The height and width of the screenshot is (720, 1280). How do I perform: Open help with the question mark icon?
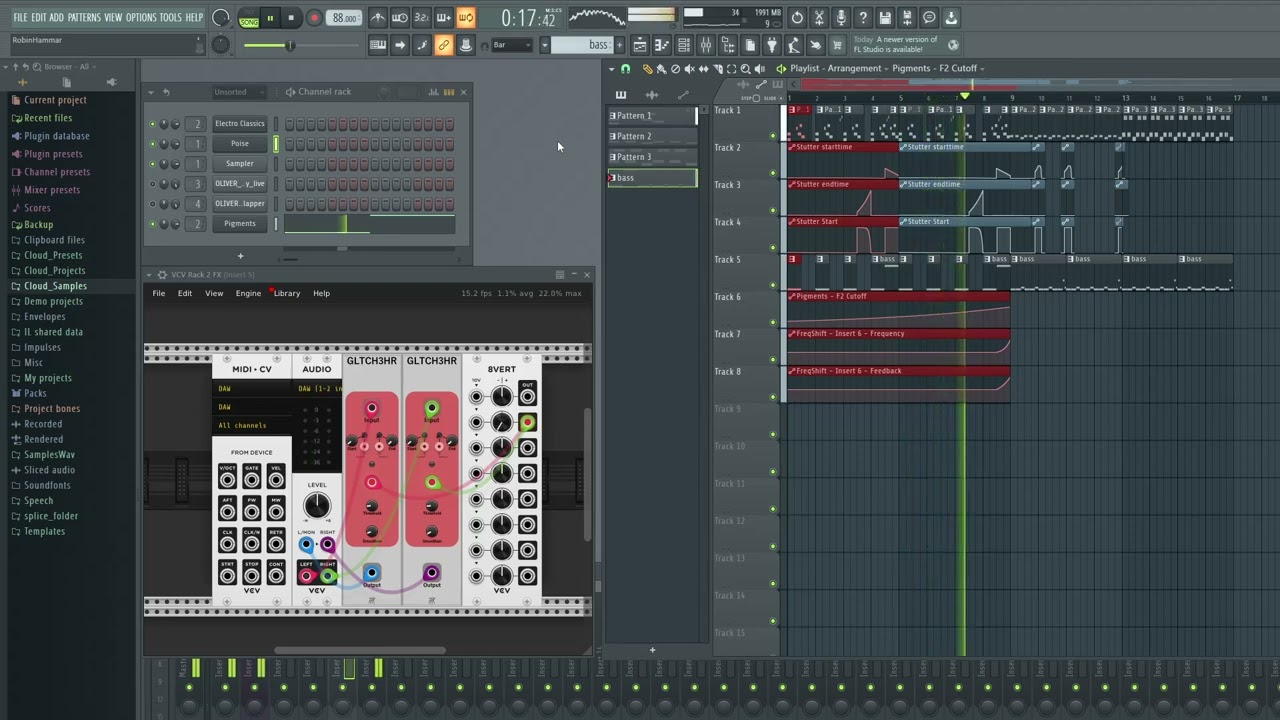pos(863,18)
